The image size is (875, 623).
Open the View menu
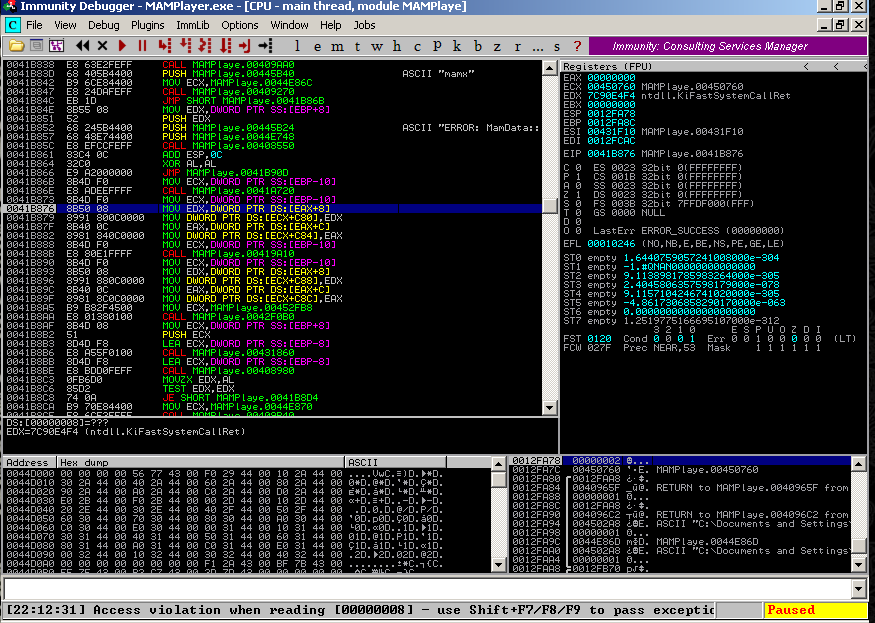point(65,25)
